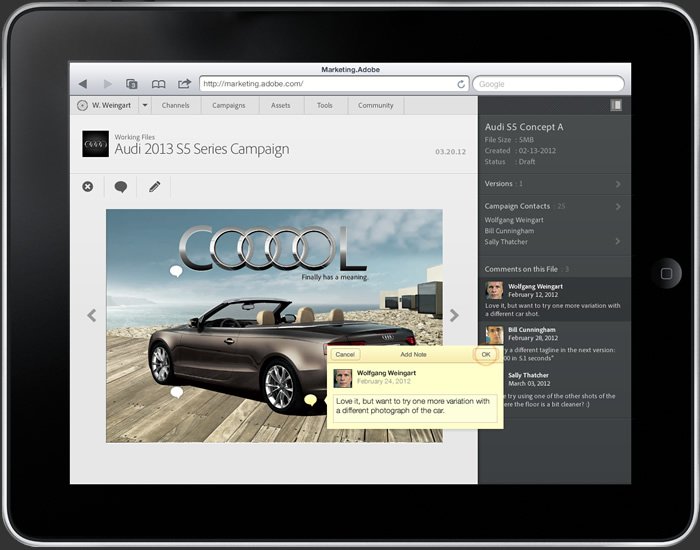The height and width of the screenshot is (550, 700).
Task: Toggle the side panel layout icon
Action: (x=616, y=105)
